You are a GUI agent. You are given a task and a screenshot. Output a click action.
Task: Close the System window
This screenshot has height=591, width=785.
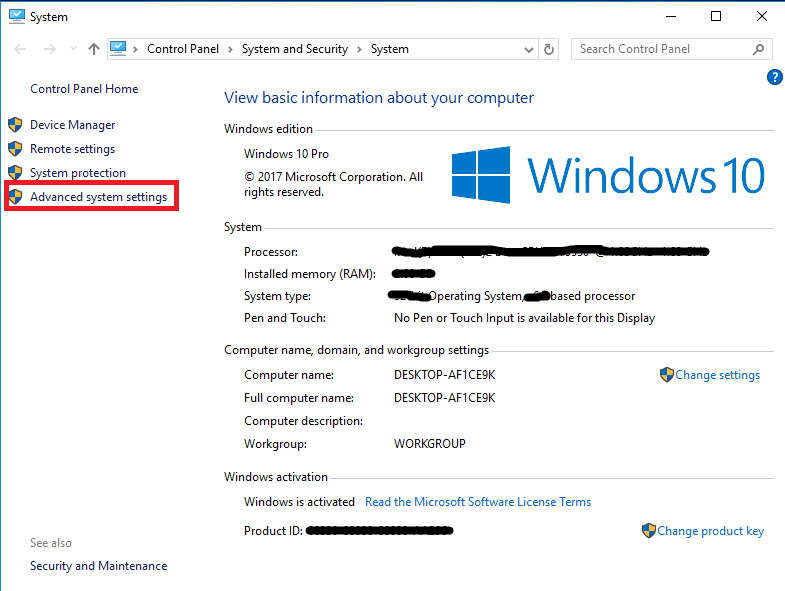tap(761, 17)
